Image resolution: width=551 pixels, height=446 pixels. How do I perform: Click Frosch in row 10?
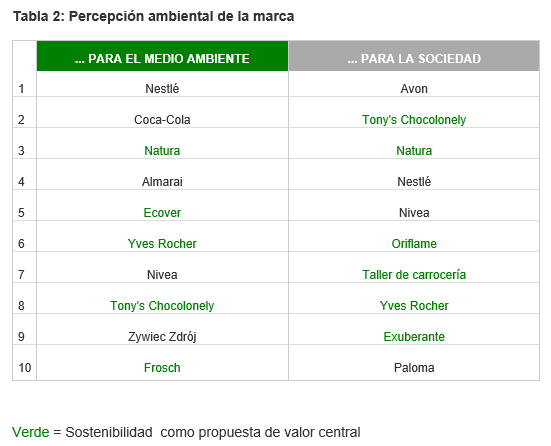(x=162, y=367)
